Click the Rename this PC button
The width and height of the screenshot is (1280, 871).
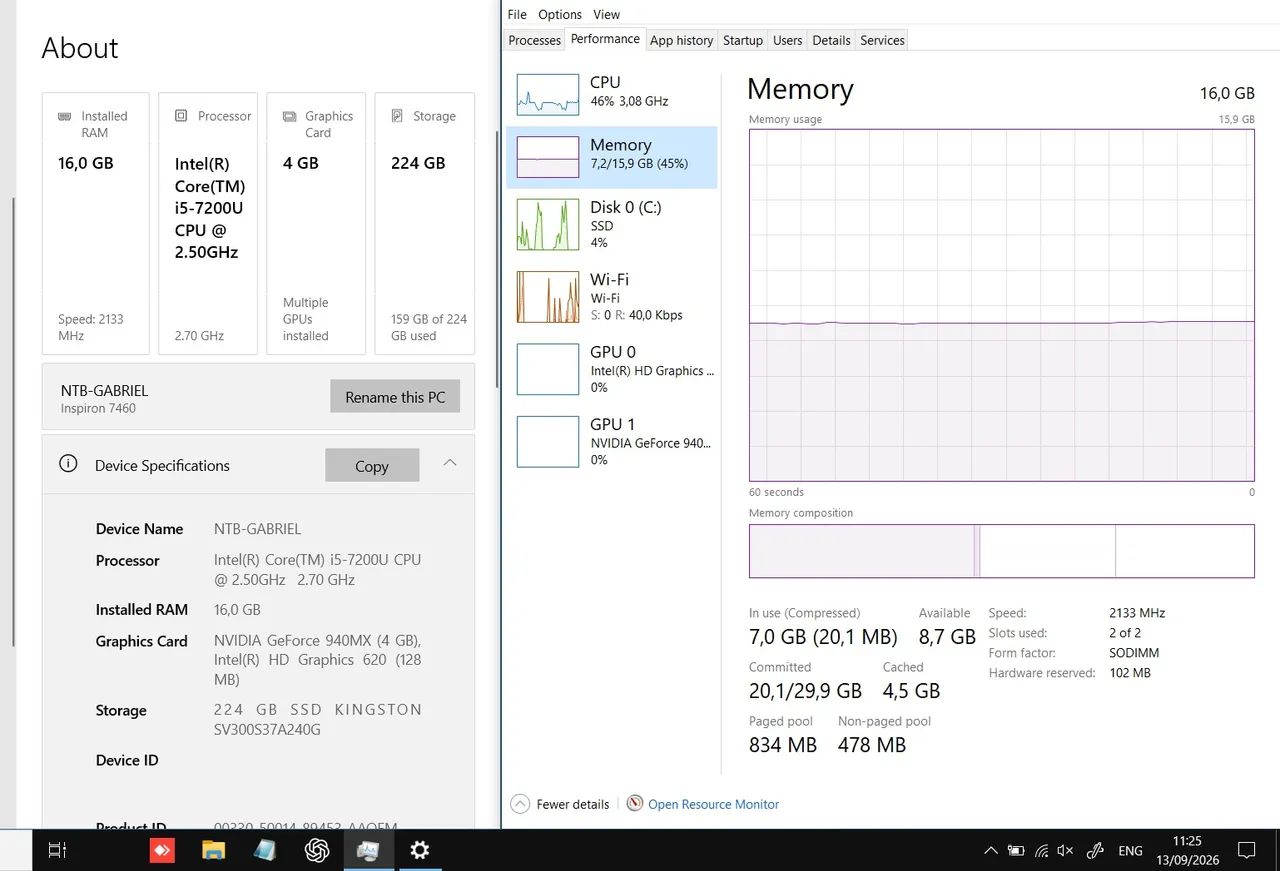coord(395,396)
